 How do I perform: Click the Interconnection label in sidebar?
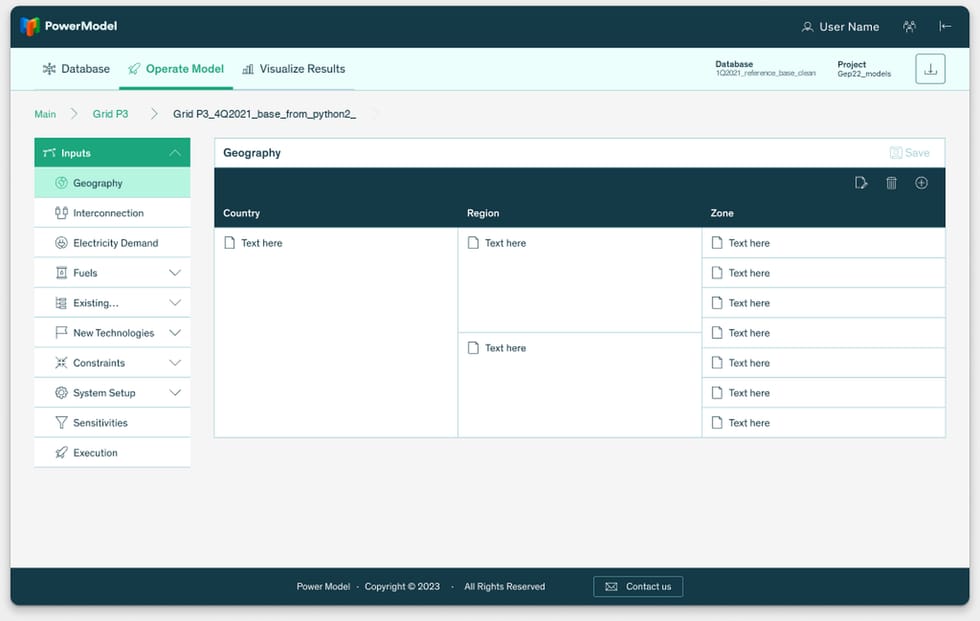point(108,213)
